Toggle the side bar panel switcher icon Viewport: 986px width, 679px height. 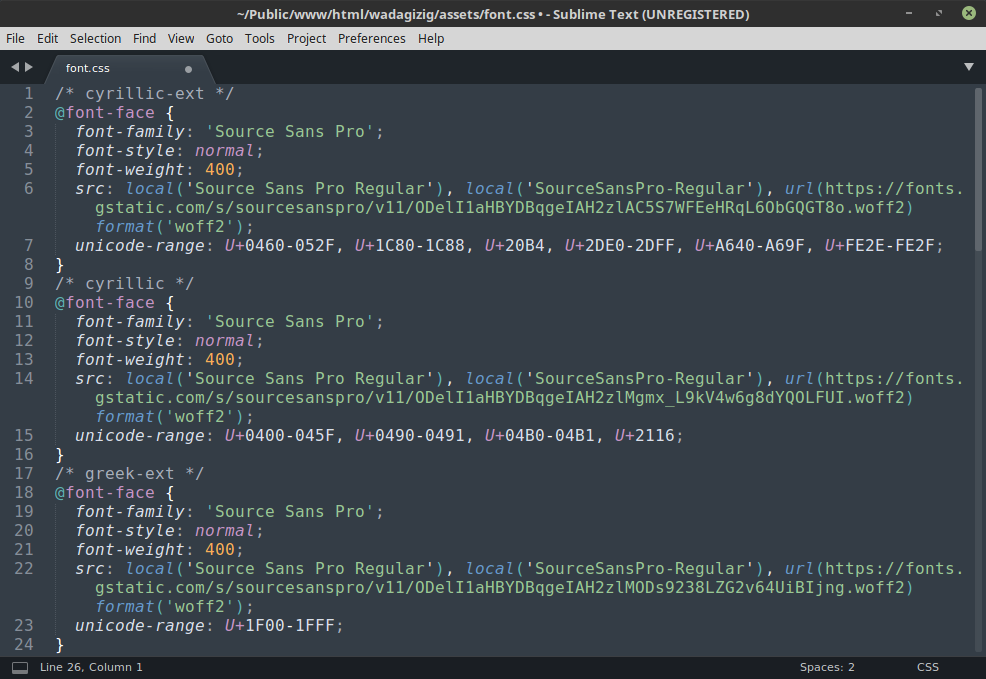click(20, 668)
